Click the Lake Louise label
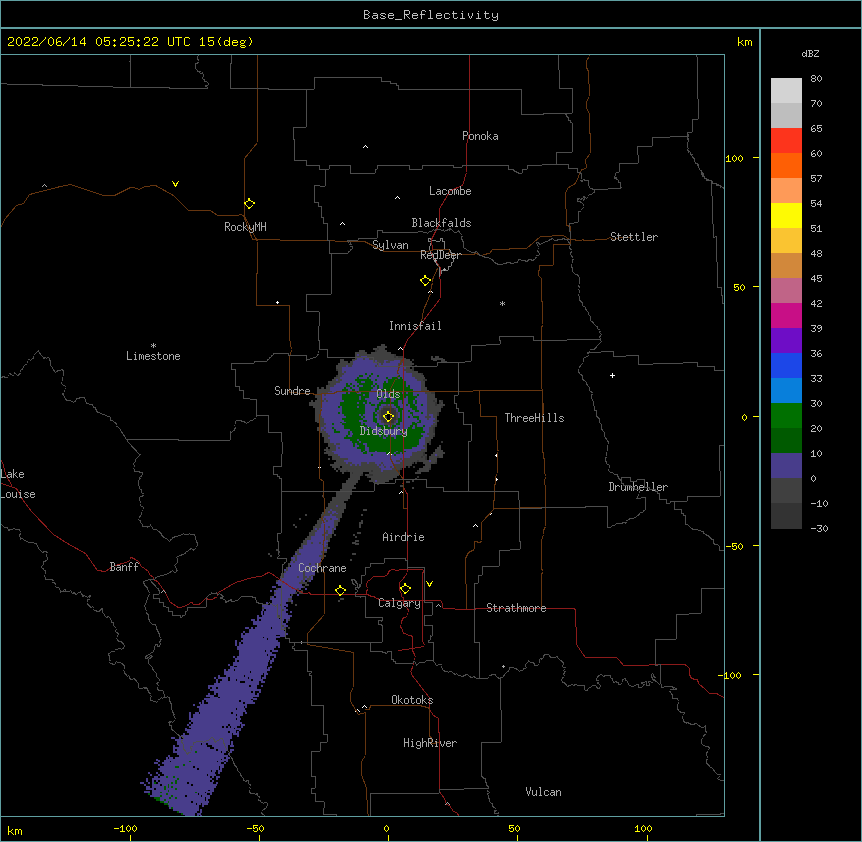This screenshot has width=862, height=842. pyautogui.click(x=18, y=484)
